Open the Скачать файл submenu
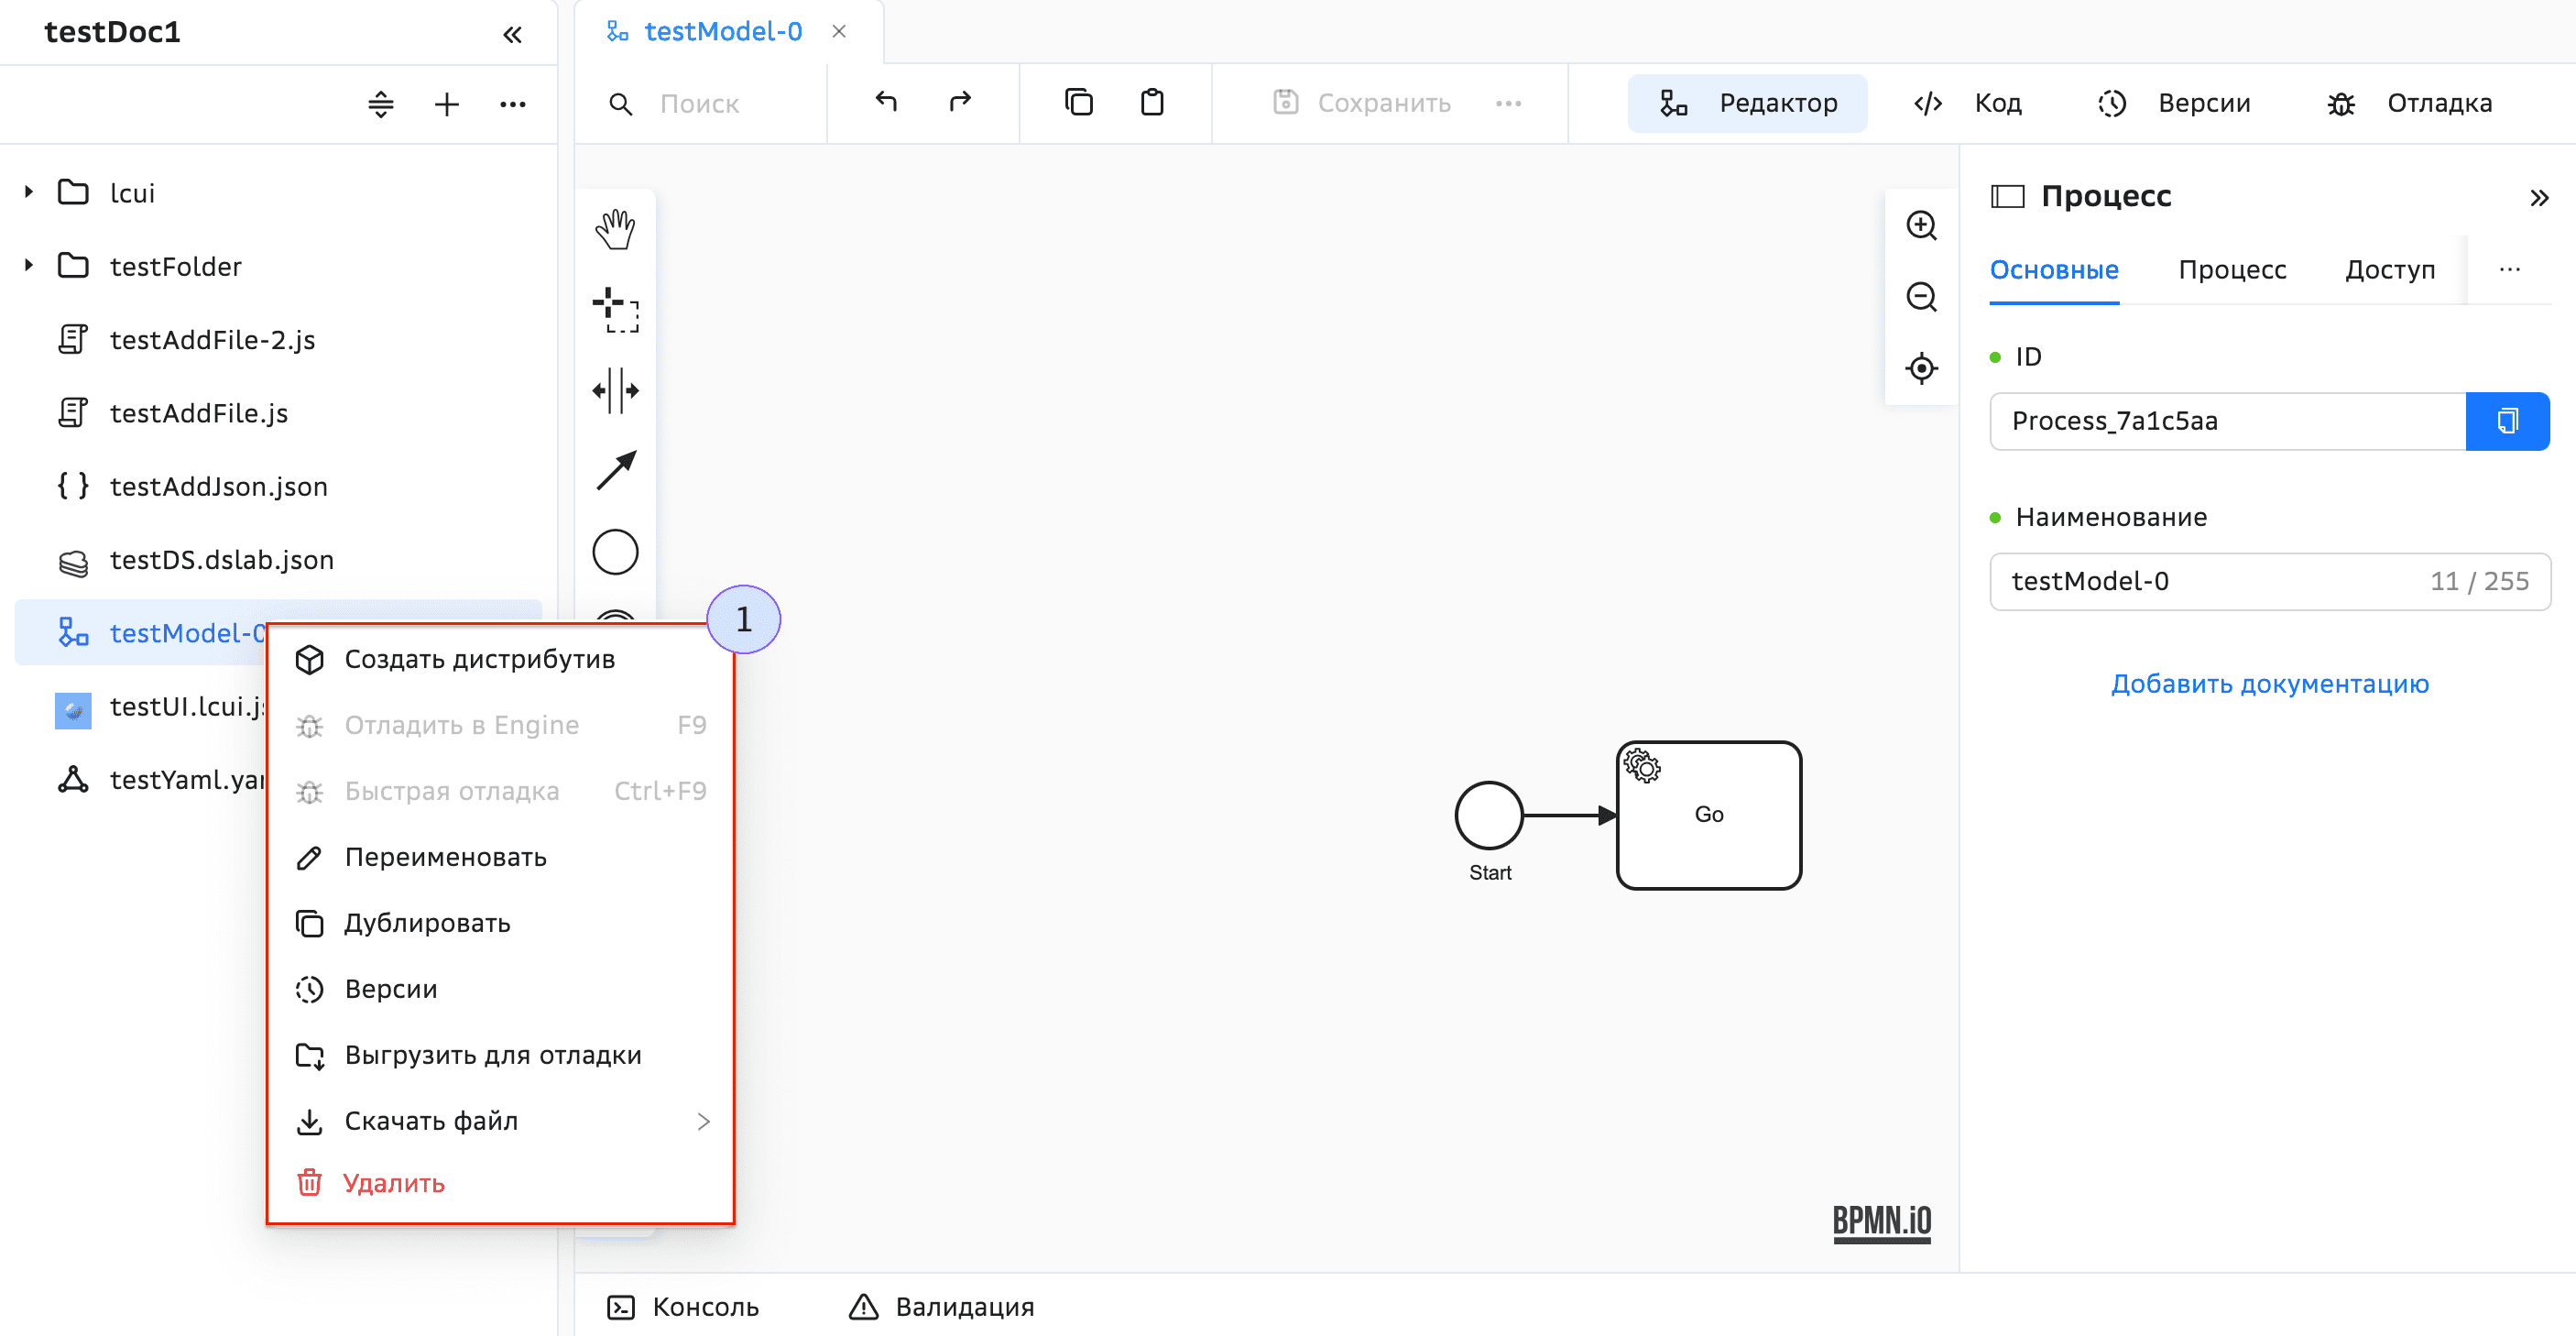 (430, 1121)
